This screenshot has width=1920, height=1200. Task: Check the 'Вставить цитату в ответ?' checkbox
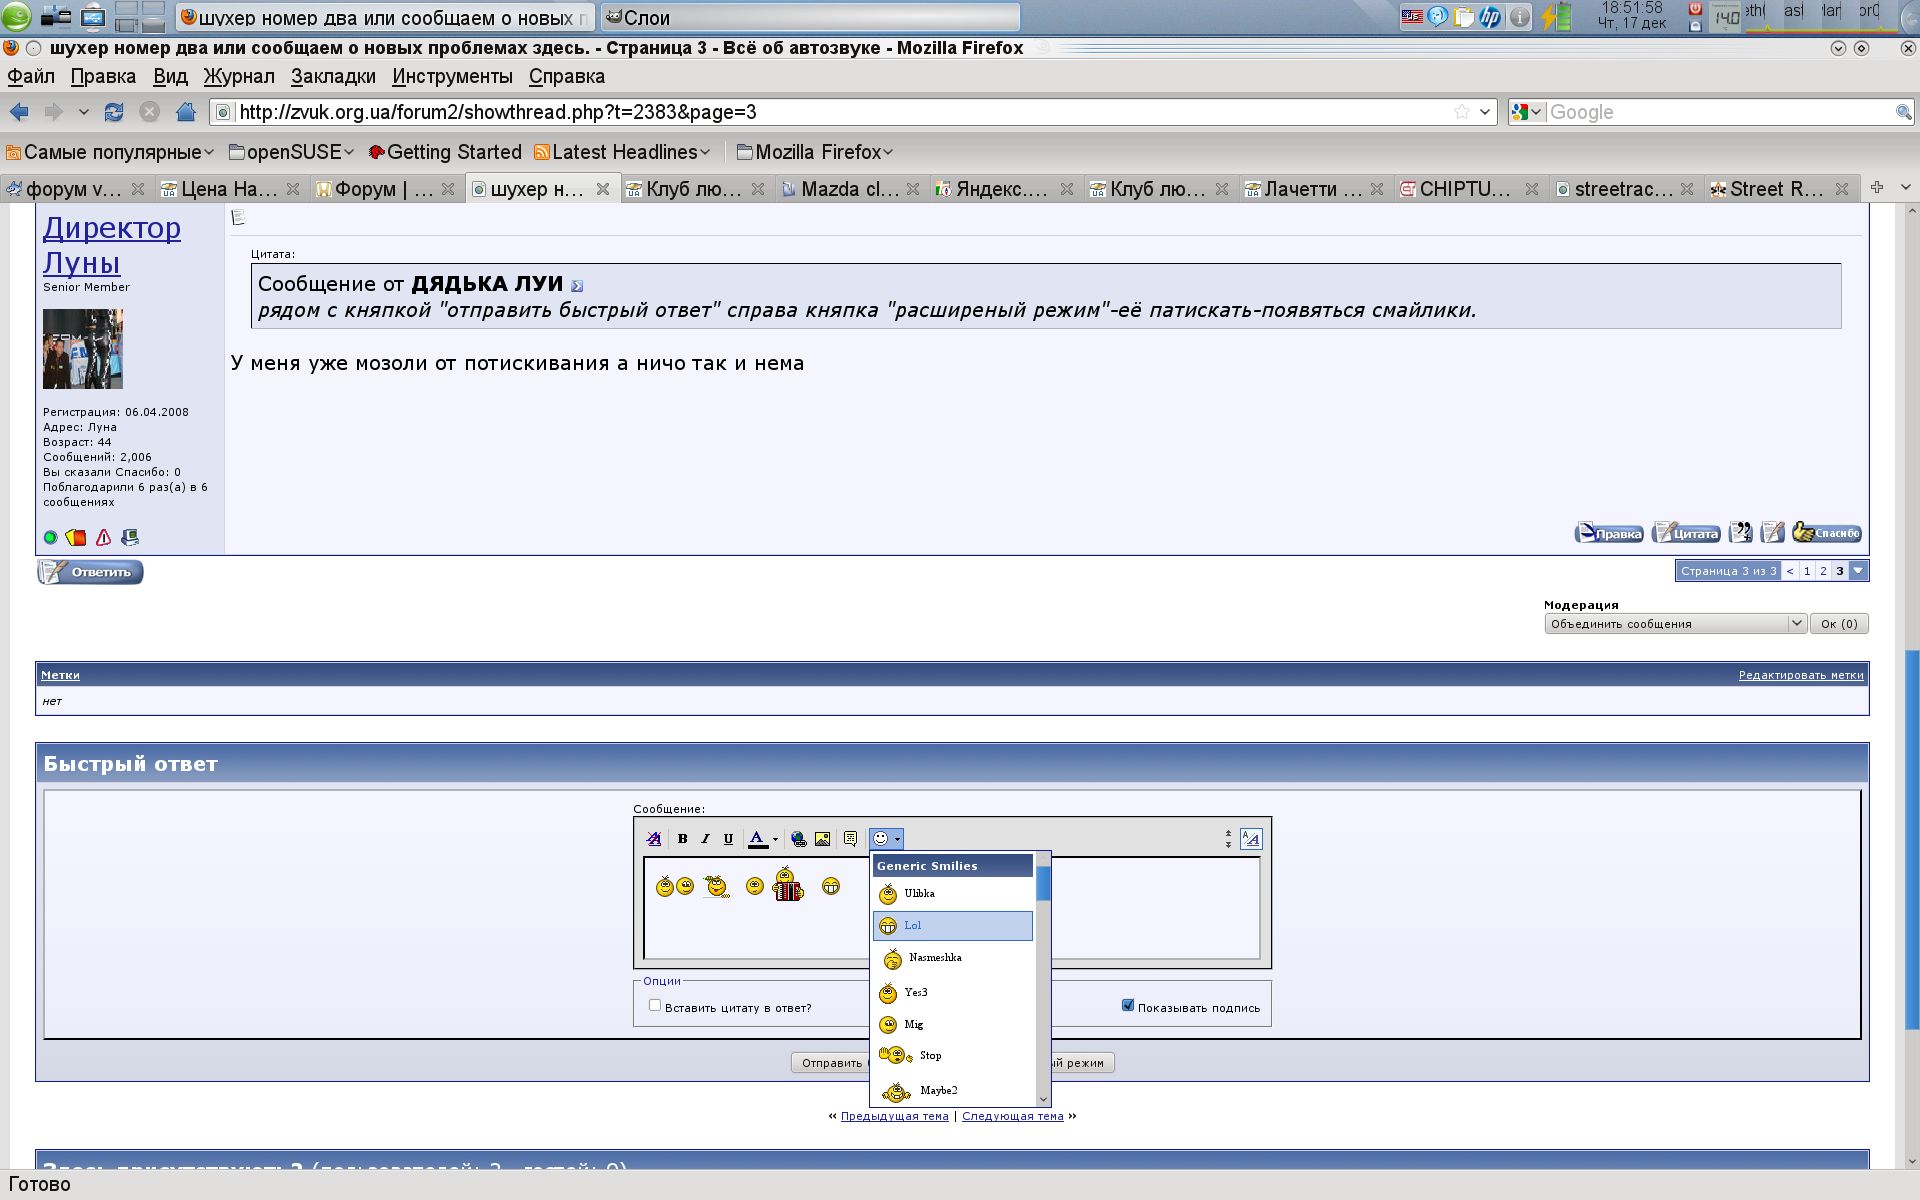655,1005
